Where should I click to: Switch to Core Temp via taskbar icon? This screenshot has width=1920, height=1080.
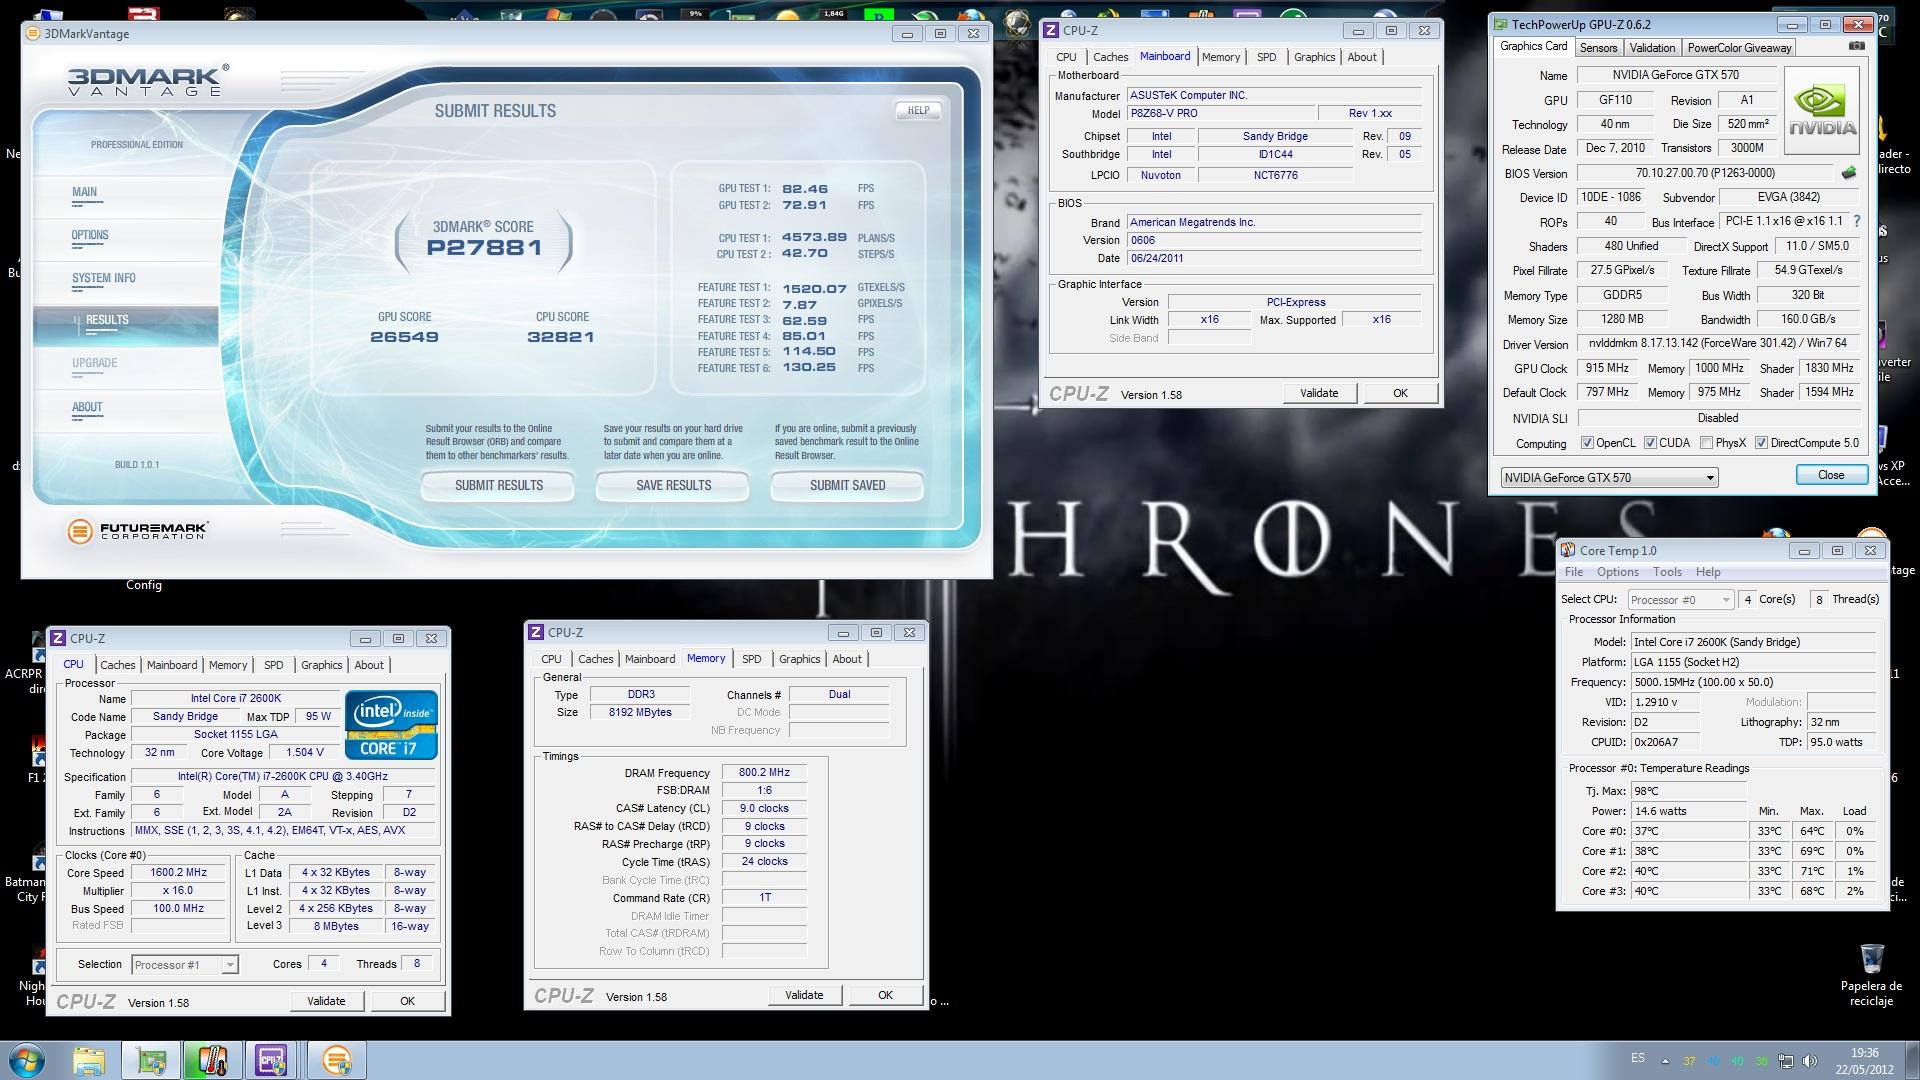[212, 1060]
